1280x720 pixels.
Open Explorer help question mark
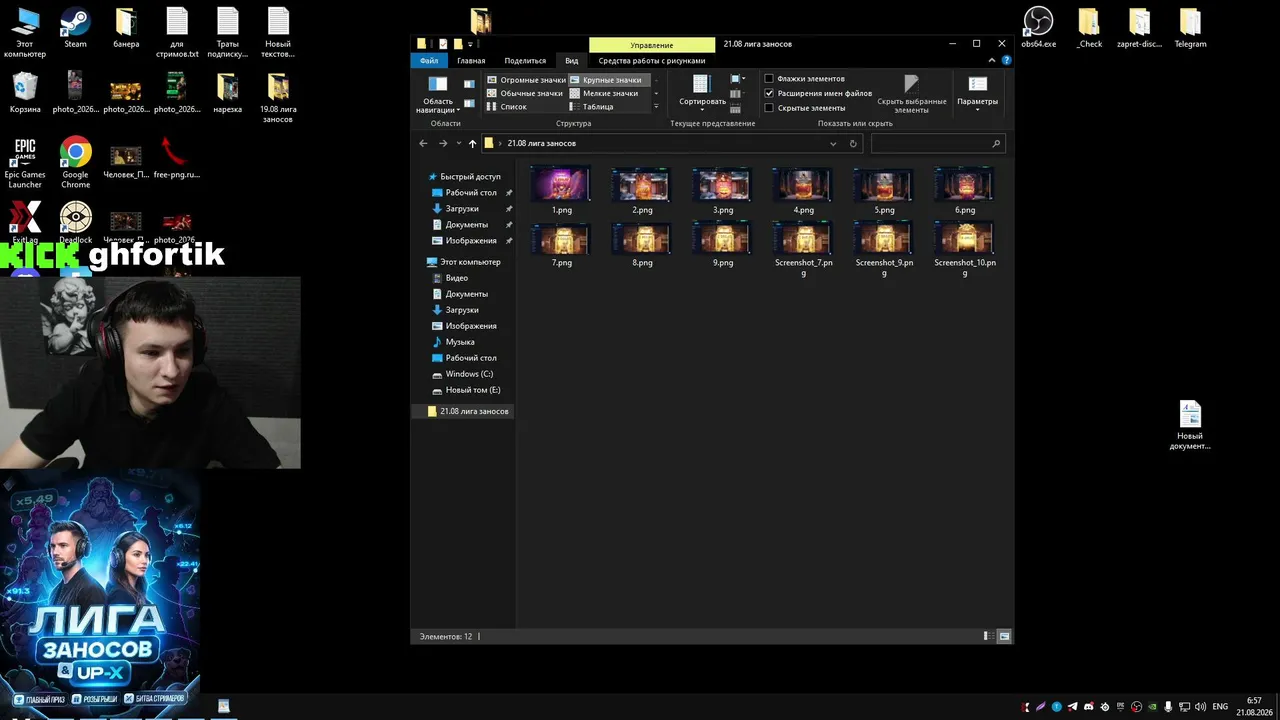1007,60
